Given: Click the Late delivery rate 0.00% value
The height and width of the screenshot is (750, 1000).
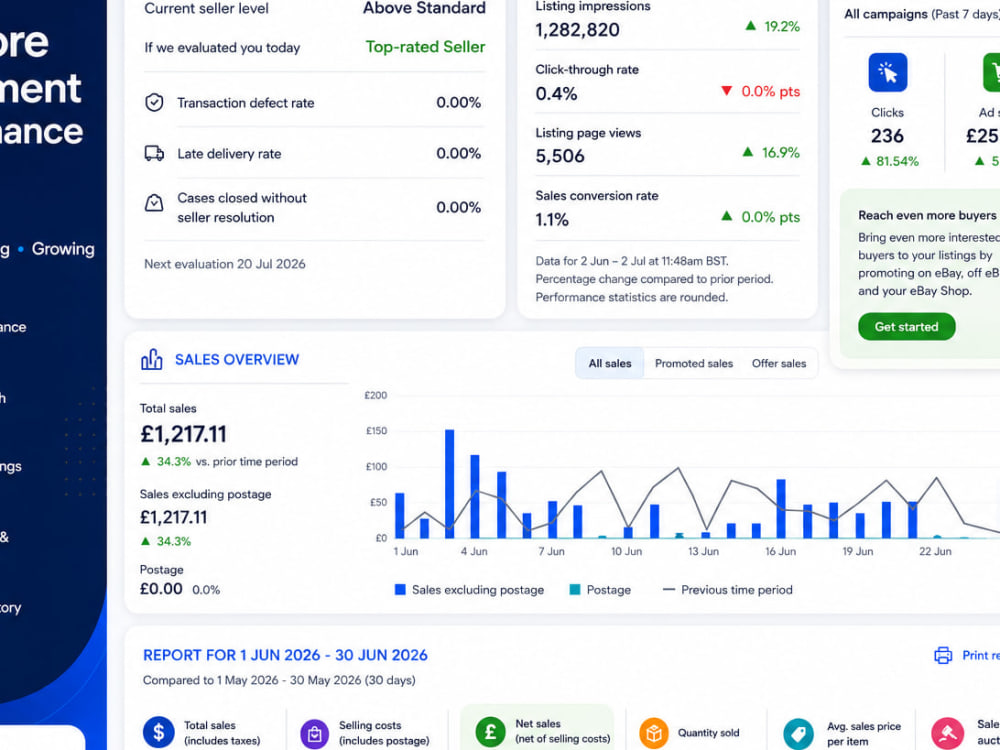Looking at the screenshot, I should [459, 154].
